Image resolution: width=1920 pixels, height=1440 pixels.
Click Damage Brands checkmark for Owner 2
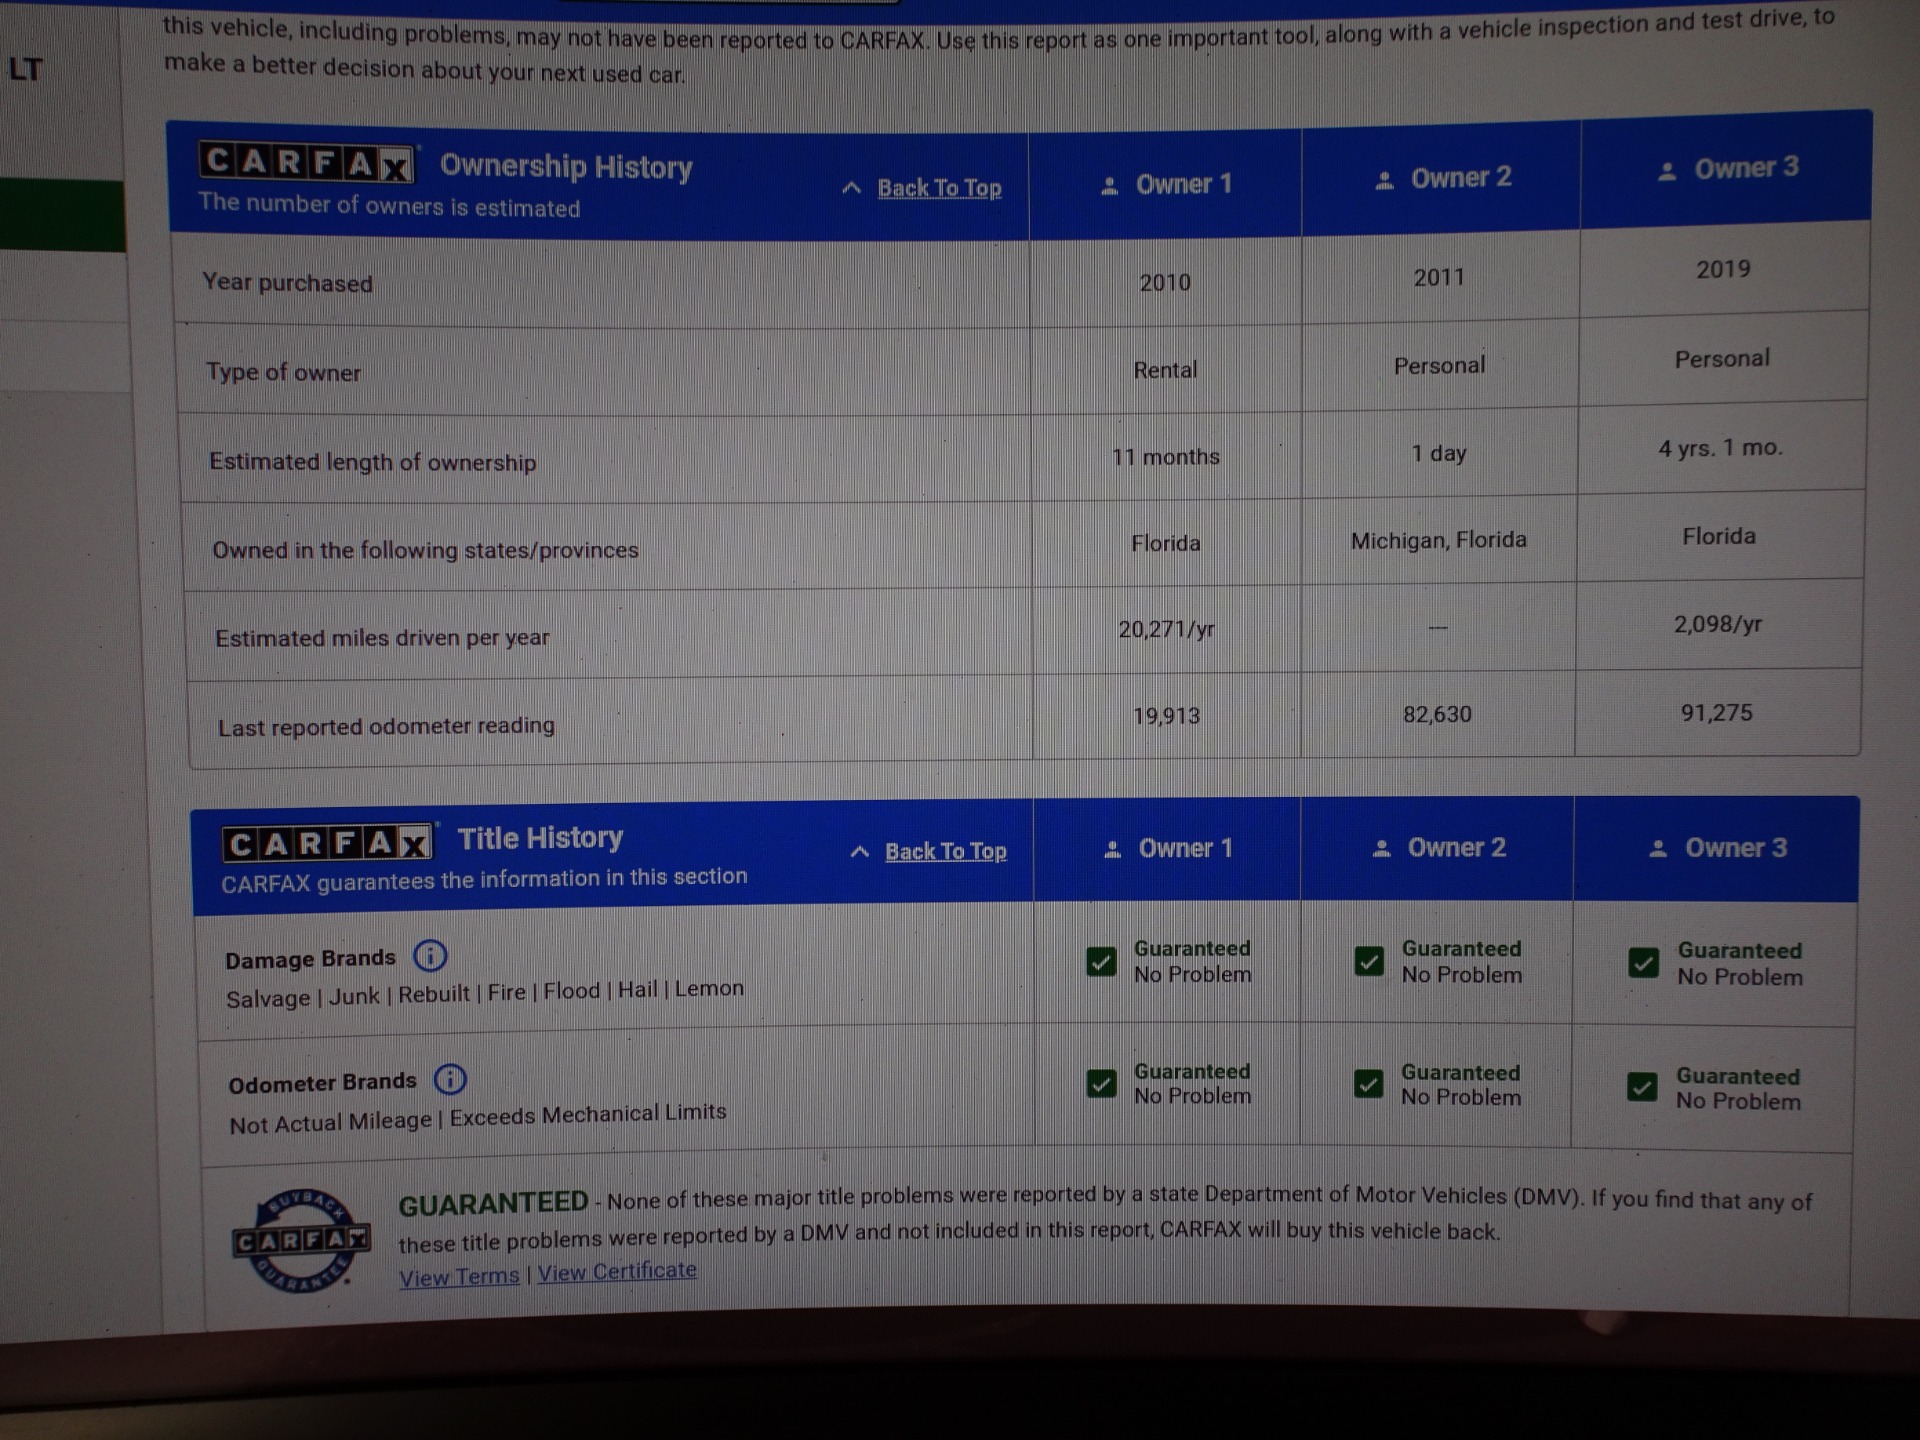coord(1369,961)
